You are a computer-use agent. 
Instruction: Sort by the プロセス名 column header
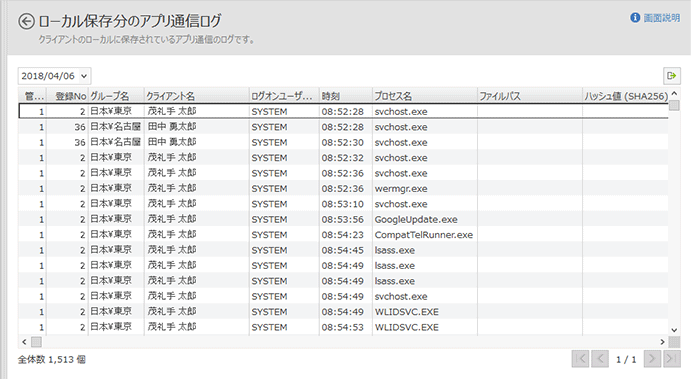coord(425,96)
